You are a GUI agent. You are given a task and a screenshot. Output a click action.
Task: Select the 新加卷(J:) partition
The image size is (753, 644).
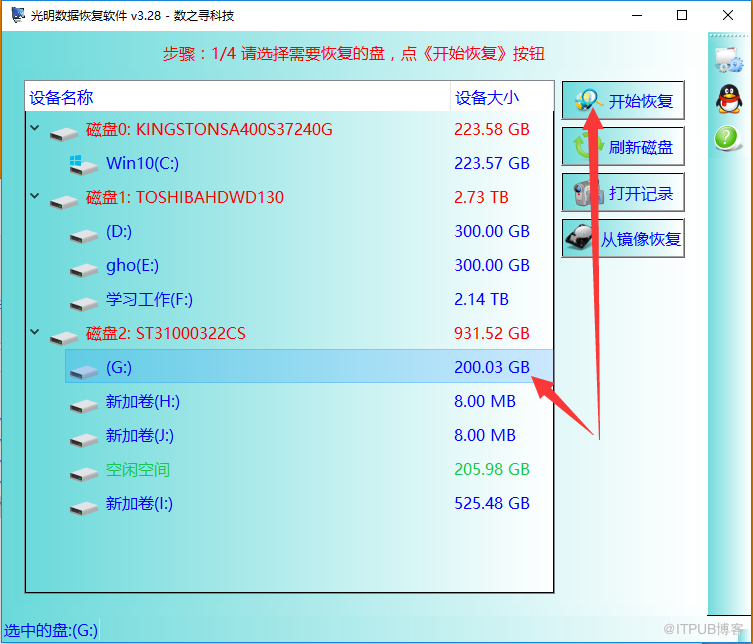[140, 436]
